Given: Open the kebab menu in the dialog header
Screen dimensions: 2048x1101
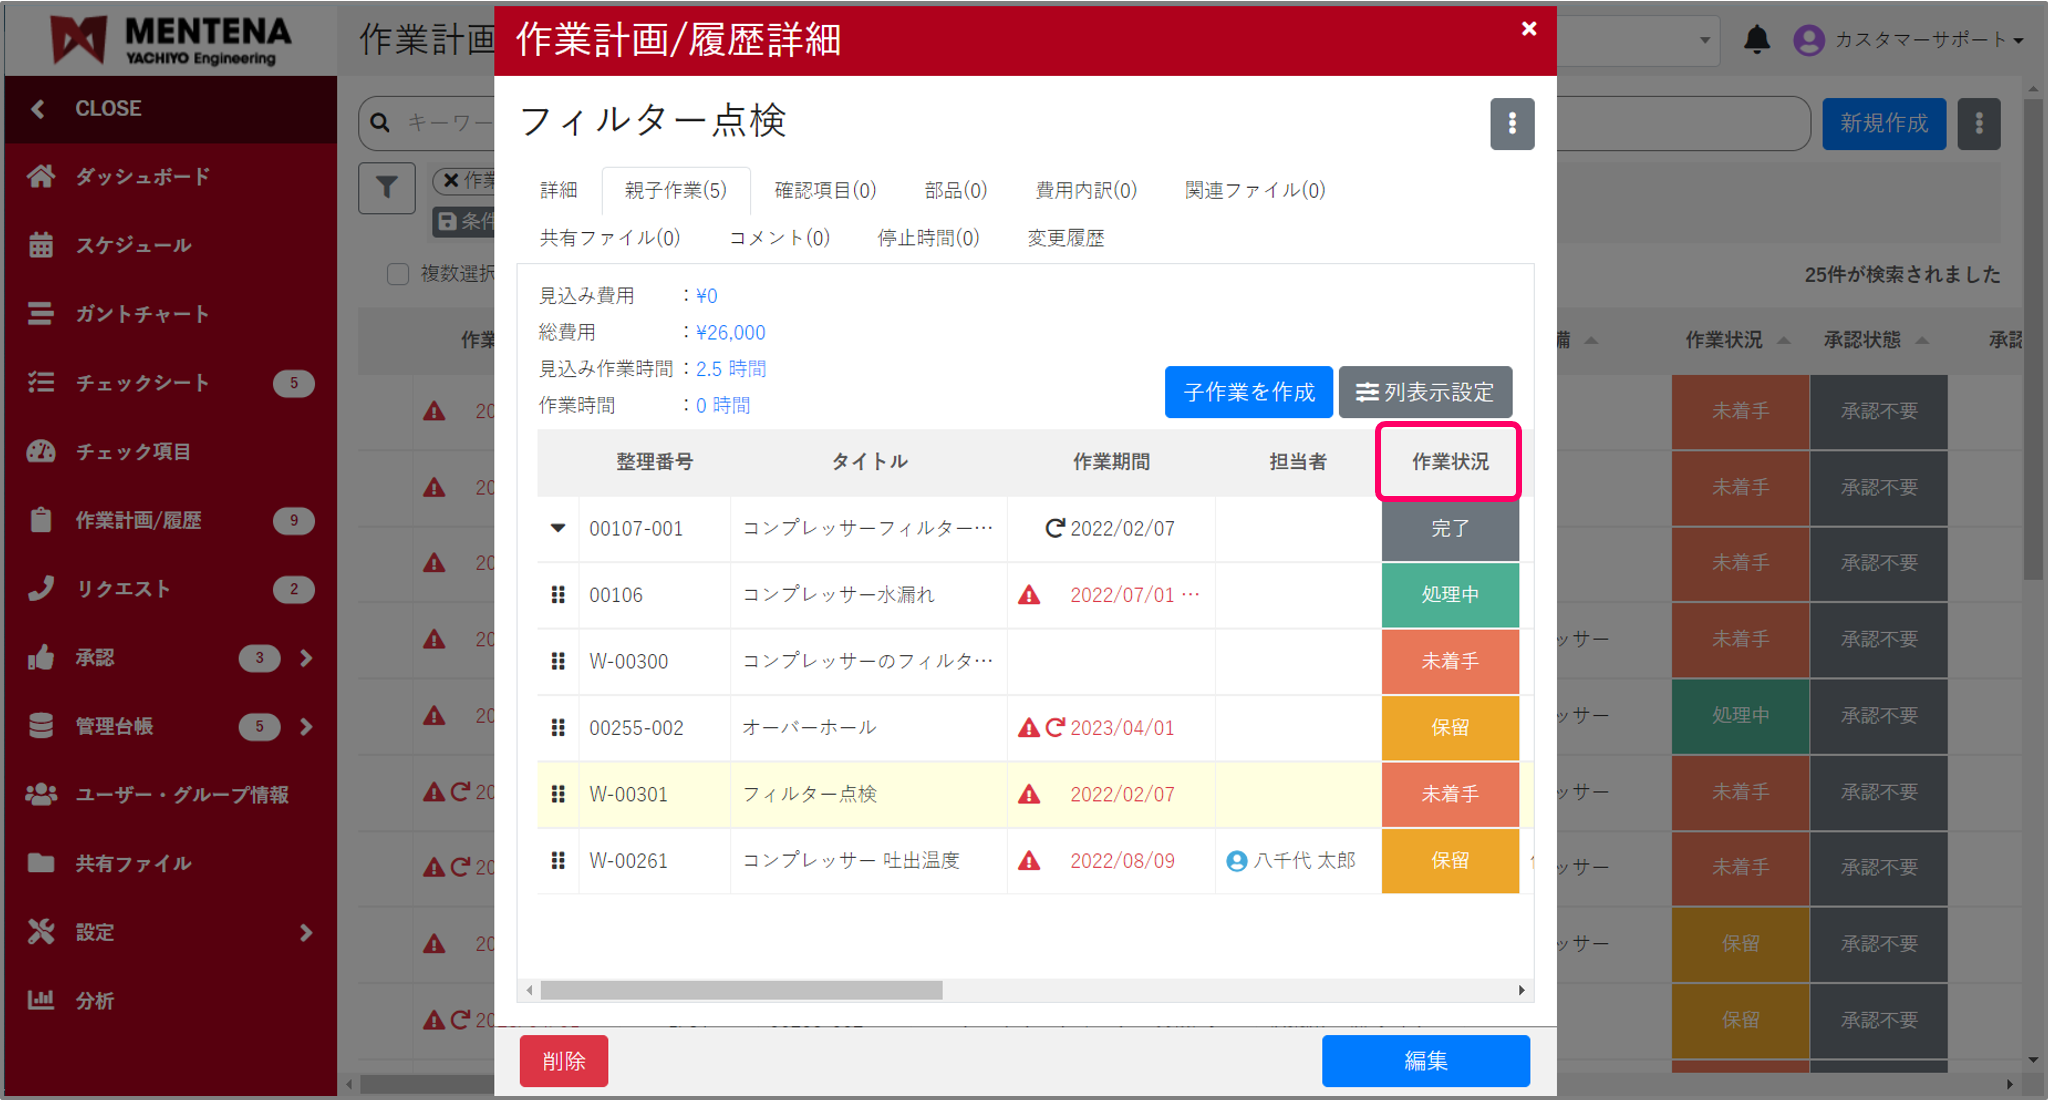Looking at the screenshot, I should (1512, 124).
